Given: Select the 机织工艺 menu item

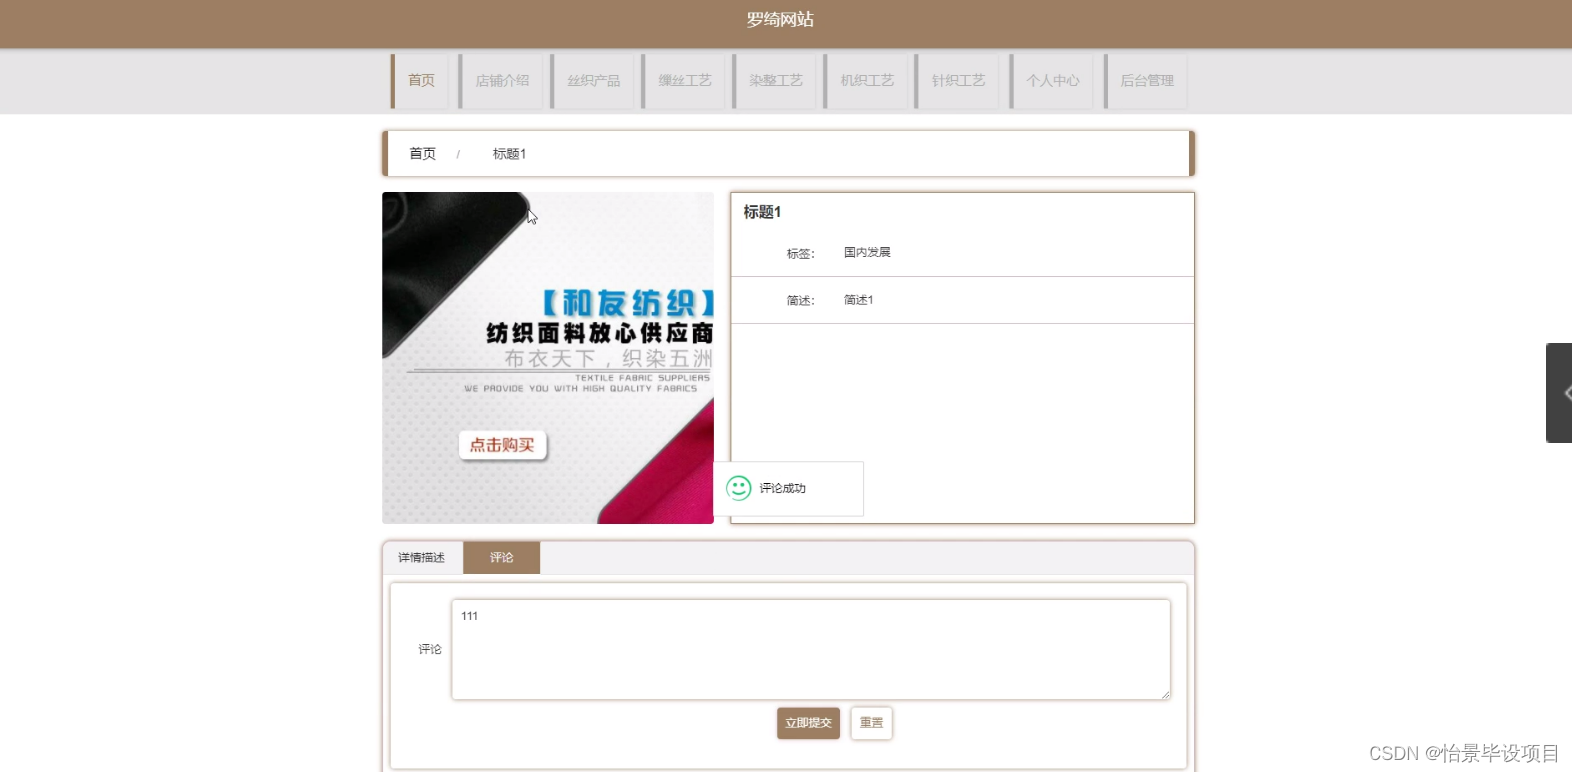Looking at the screenshot, I should (866, 80).
